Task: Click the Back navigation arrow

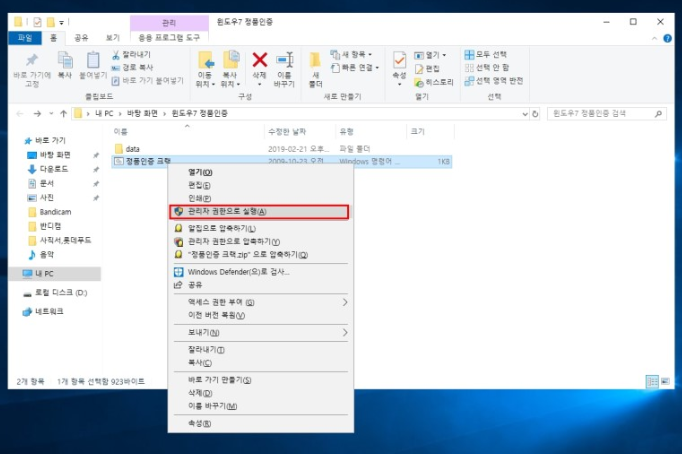Action: point(20,114)
